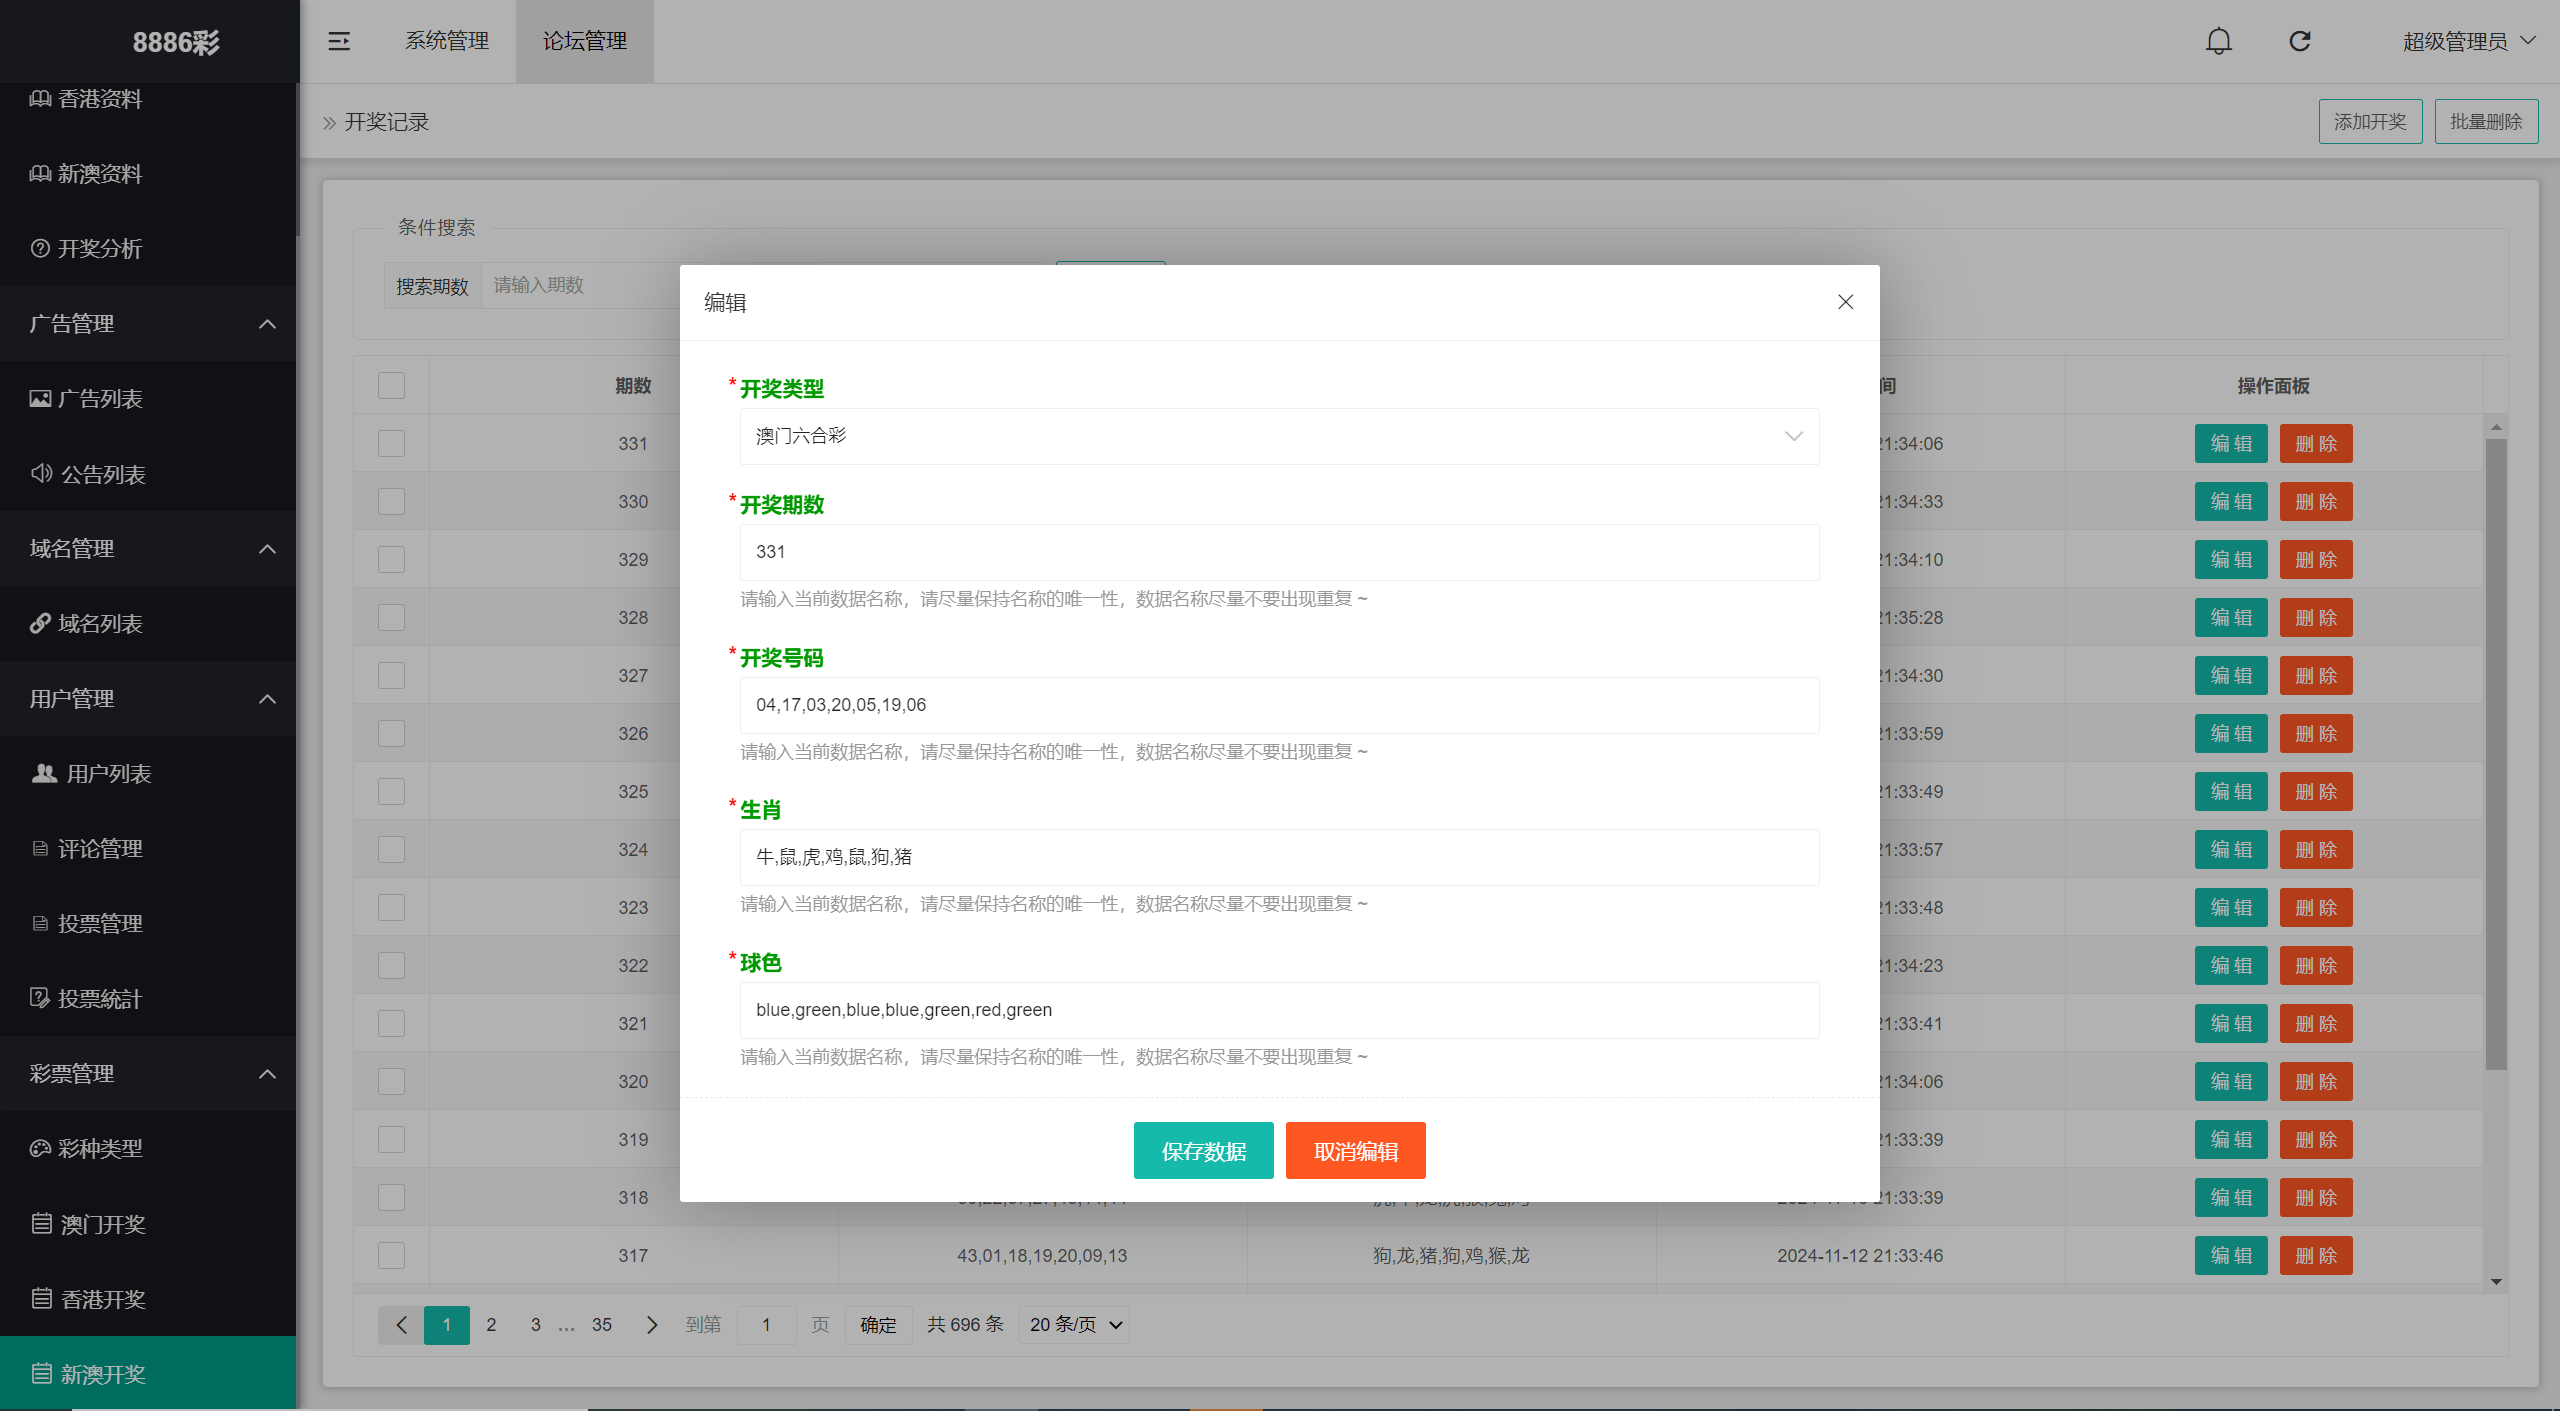The height and width of the screenshot is (1411, 2560).
Task: Open 开奖分析 in the sidebar
Action: click(x=99, y=248)
